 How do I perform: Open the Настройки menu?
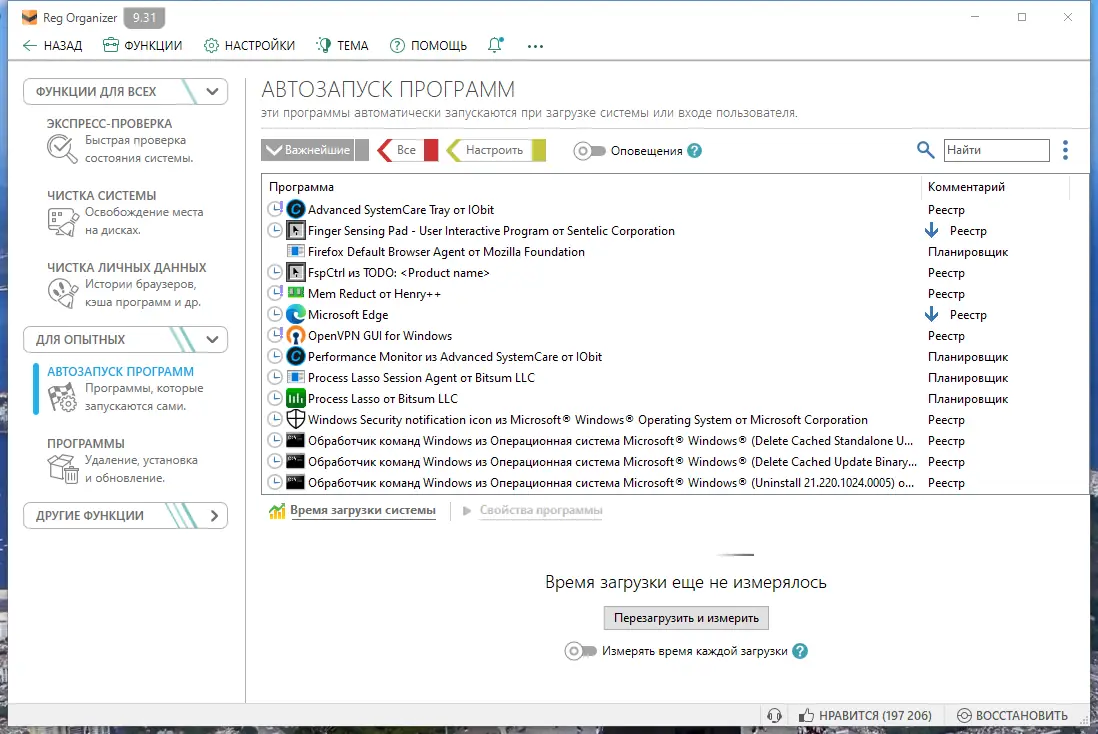(x=249, y=46)
